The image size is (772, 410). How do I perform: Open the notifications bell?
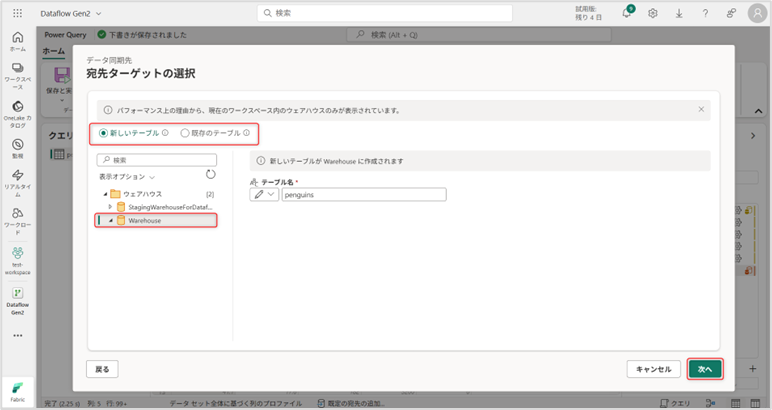pos(627,13)
